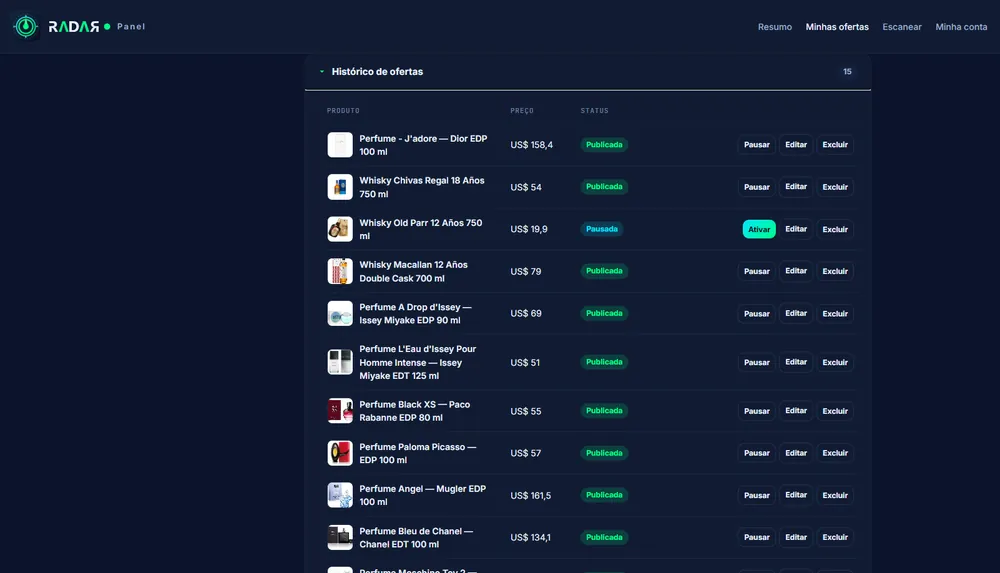Edit the Macallan 12 Double Cask offer

796,271
